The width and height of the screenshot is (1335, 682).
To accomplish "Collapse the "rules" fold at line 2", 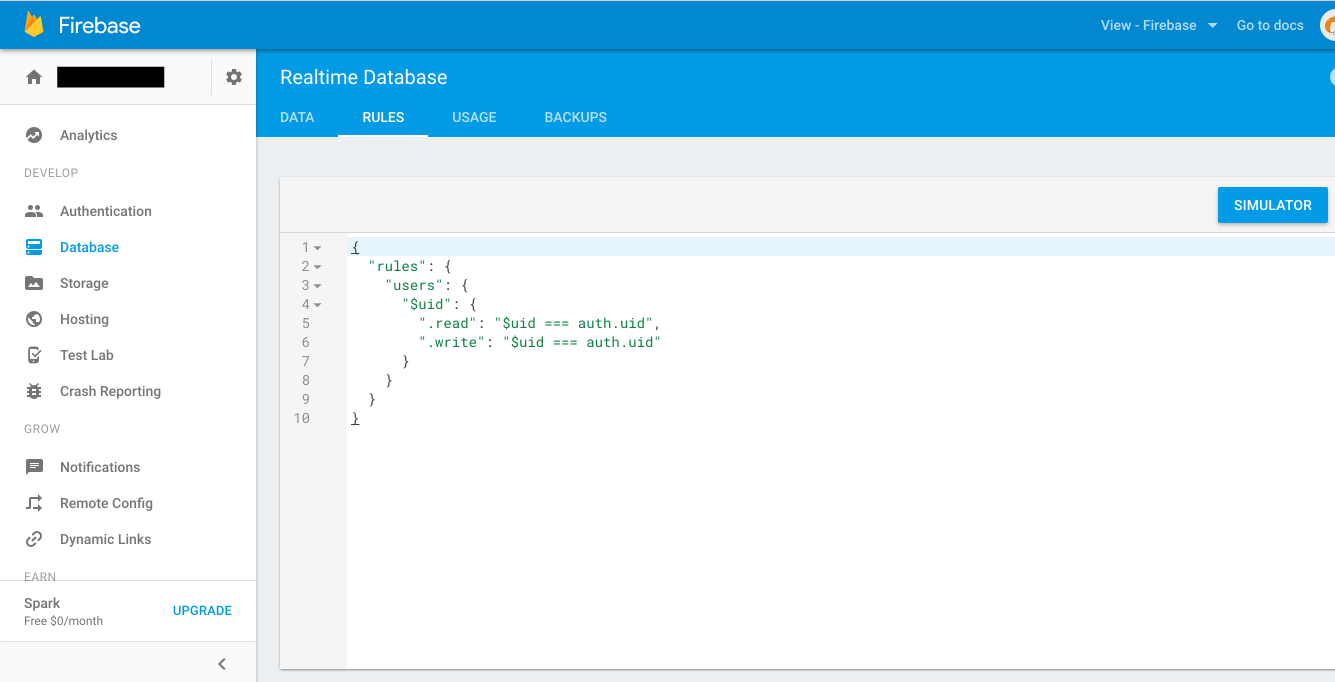I will [x=317, y=266].
